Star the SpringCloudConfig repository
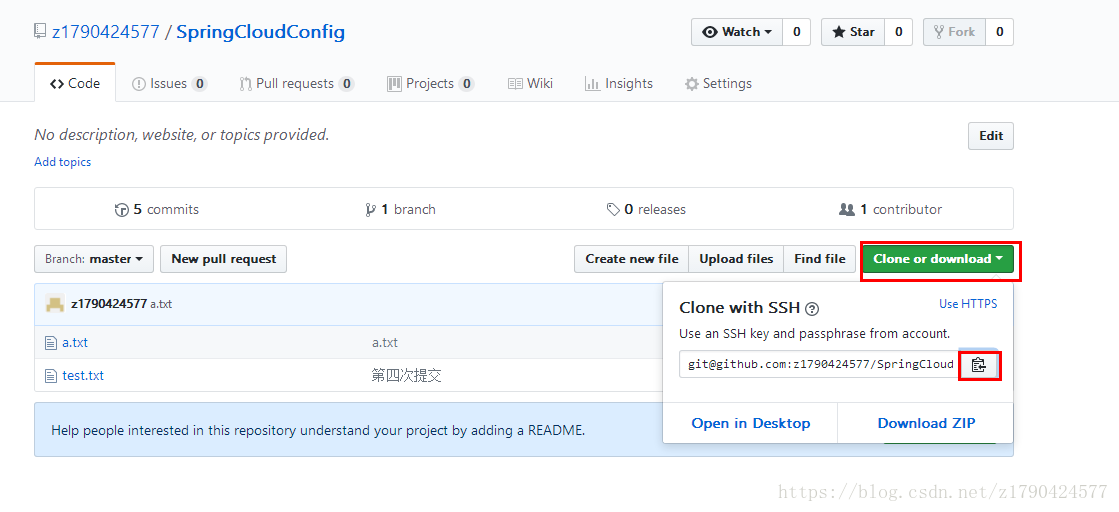 853,32
